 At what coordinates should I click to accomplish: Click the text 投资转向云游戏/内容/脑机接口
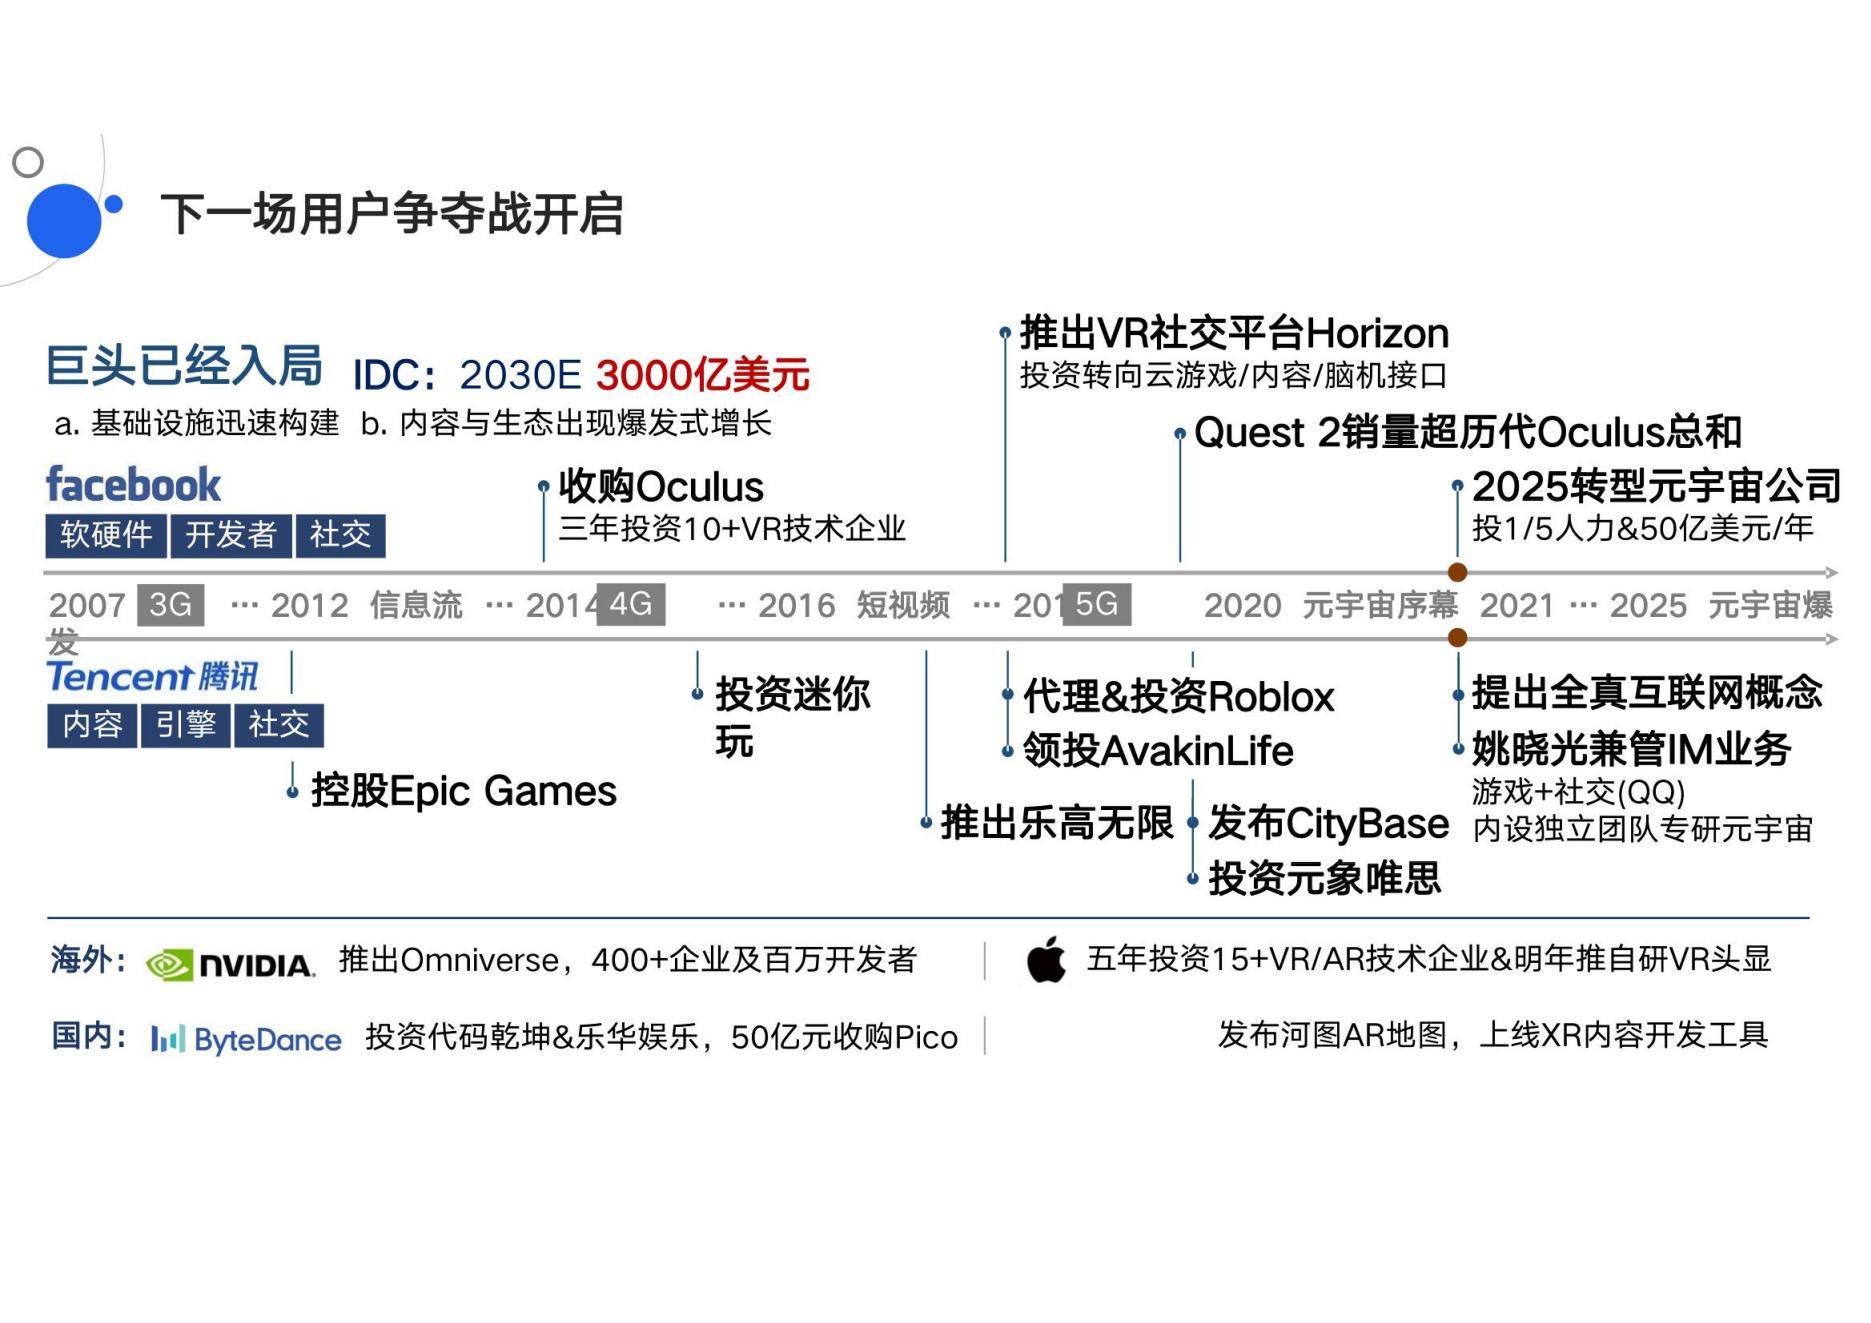[x=1233, y=375]
